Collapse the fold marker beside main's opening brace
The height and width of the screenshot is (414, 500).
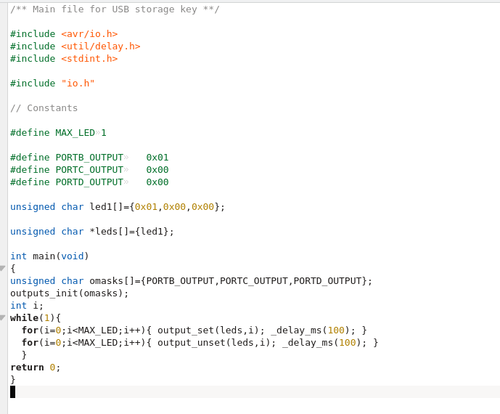click(3, 268)
